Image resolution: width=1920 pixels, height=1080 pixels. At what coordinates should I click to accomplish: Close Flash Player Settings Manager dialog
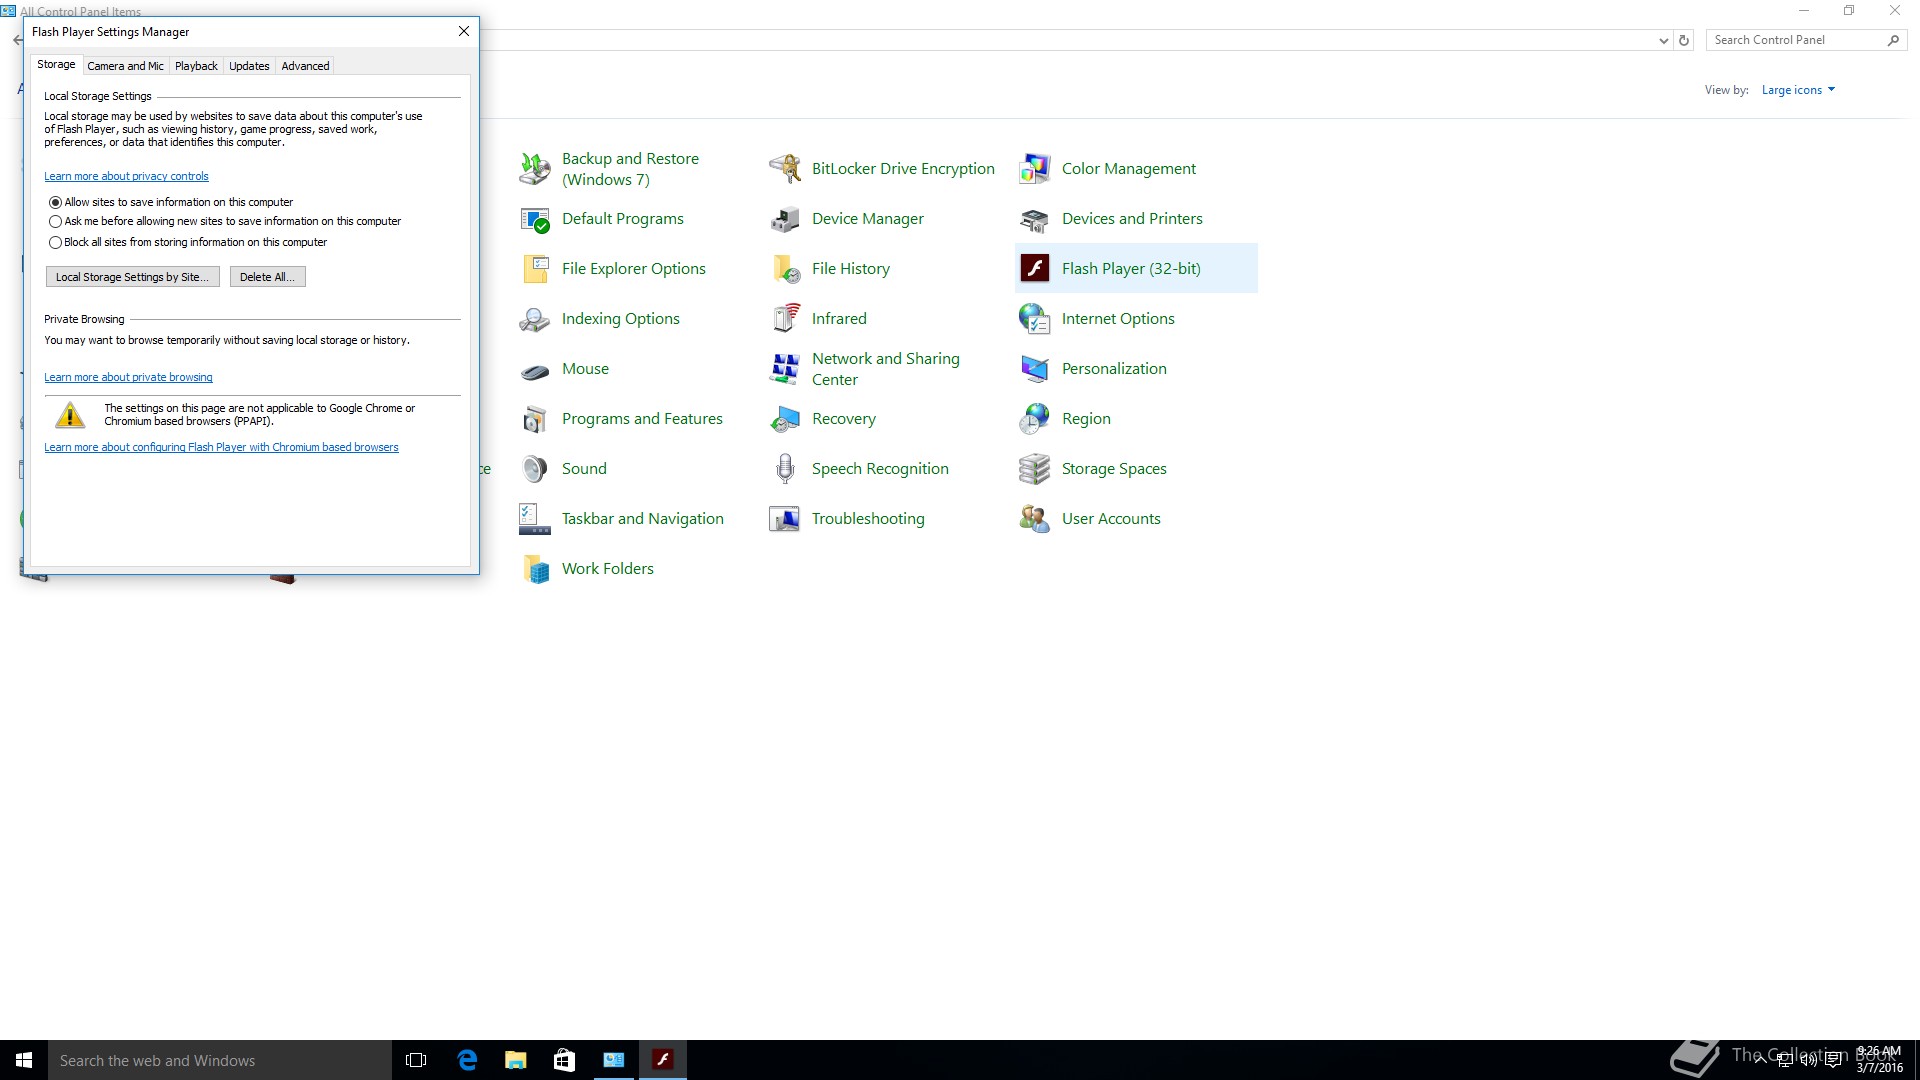464,31
